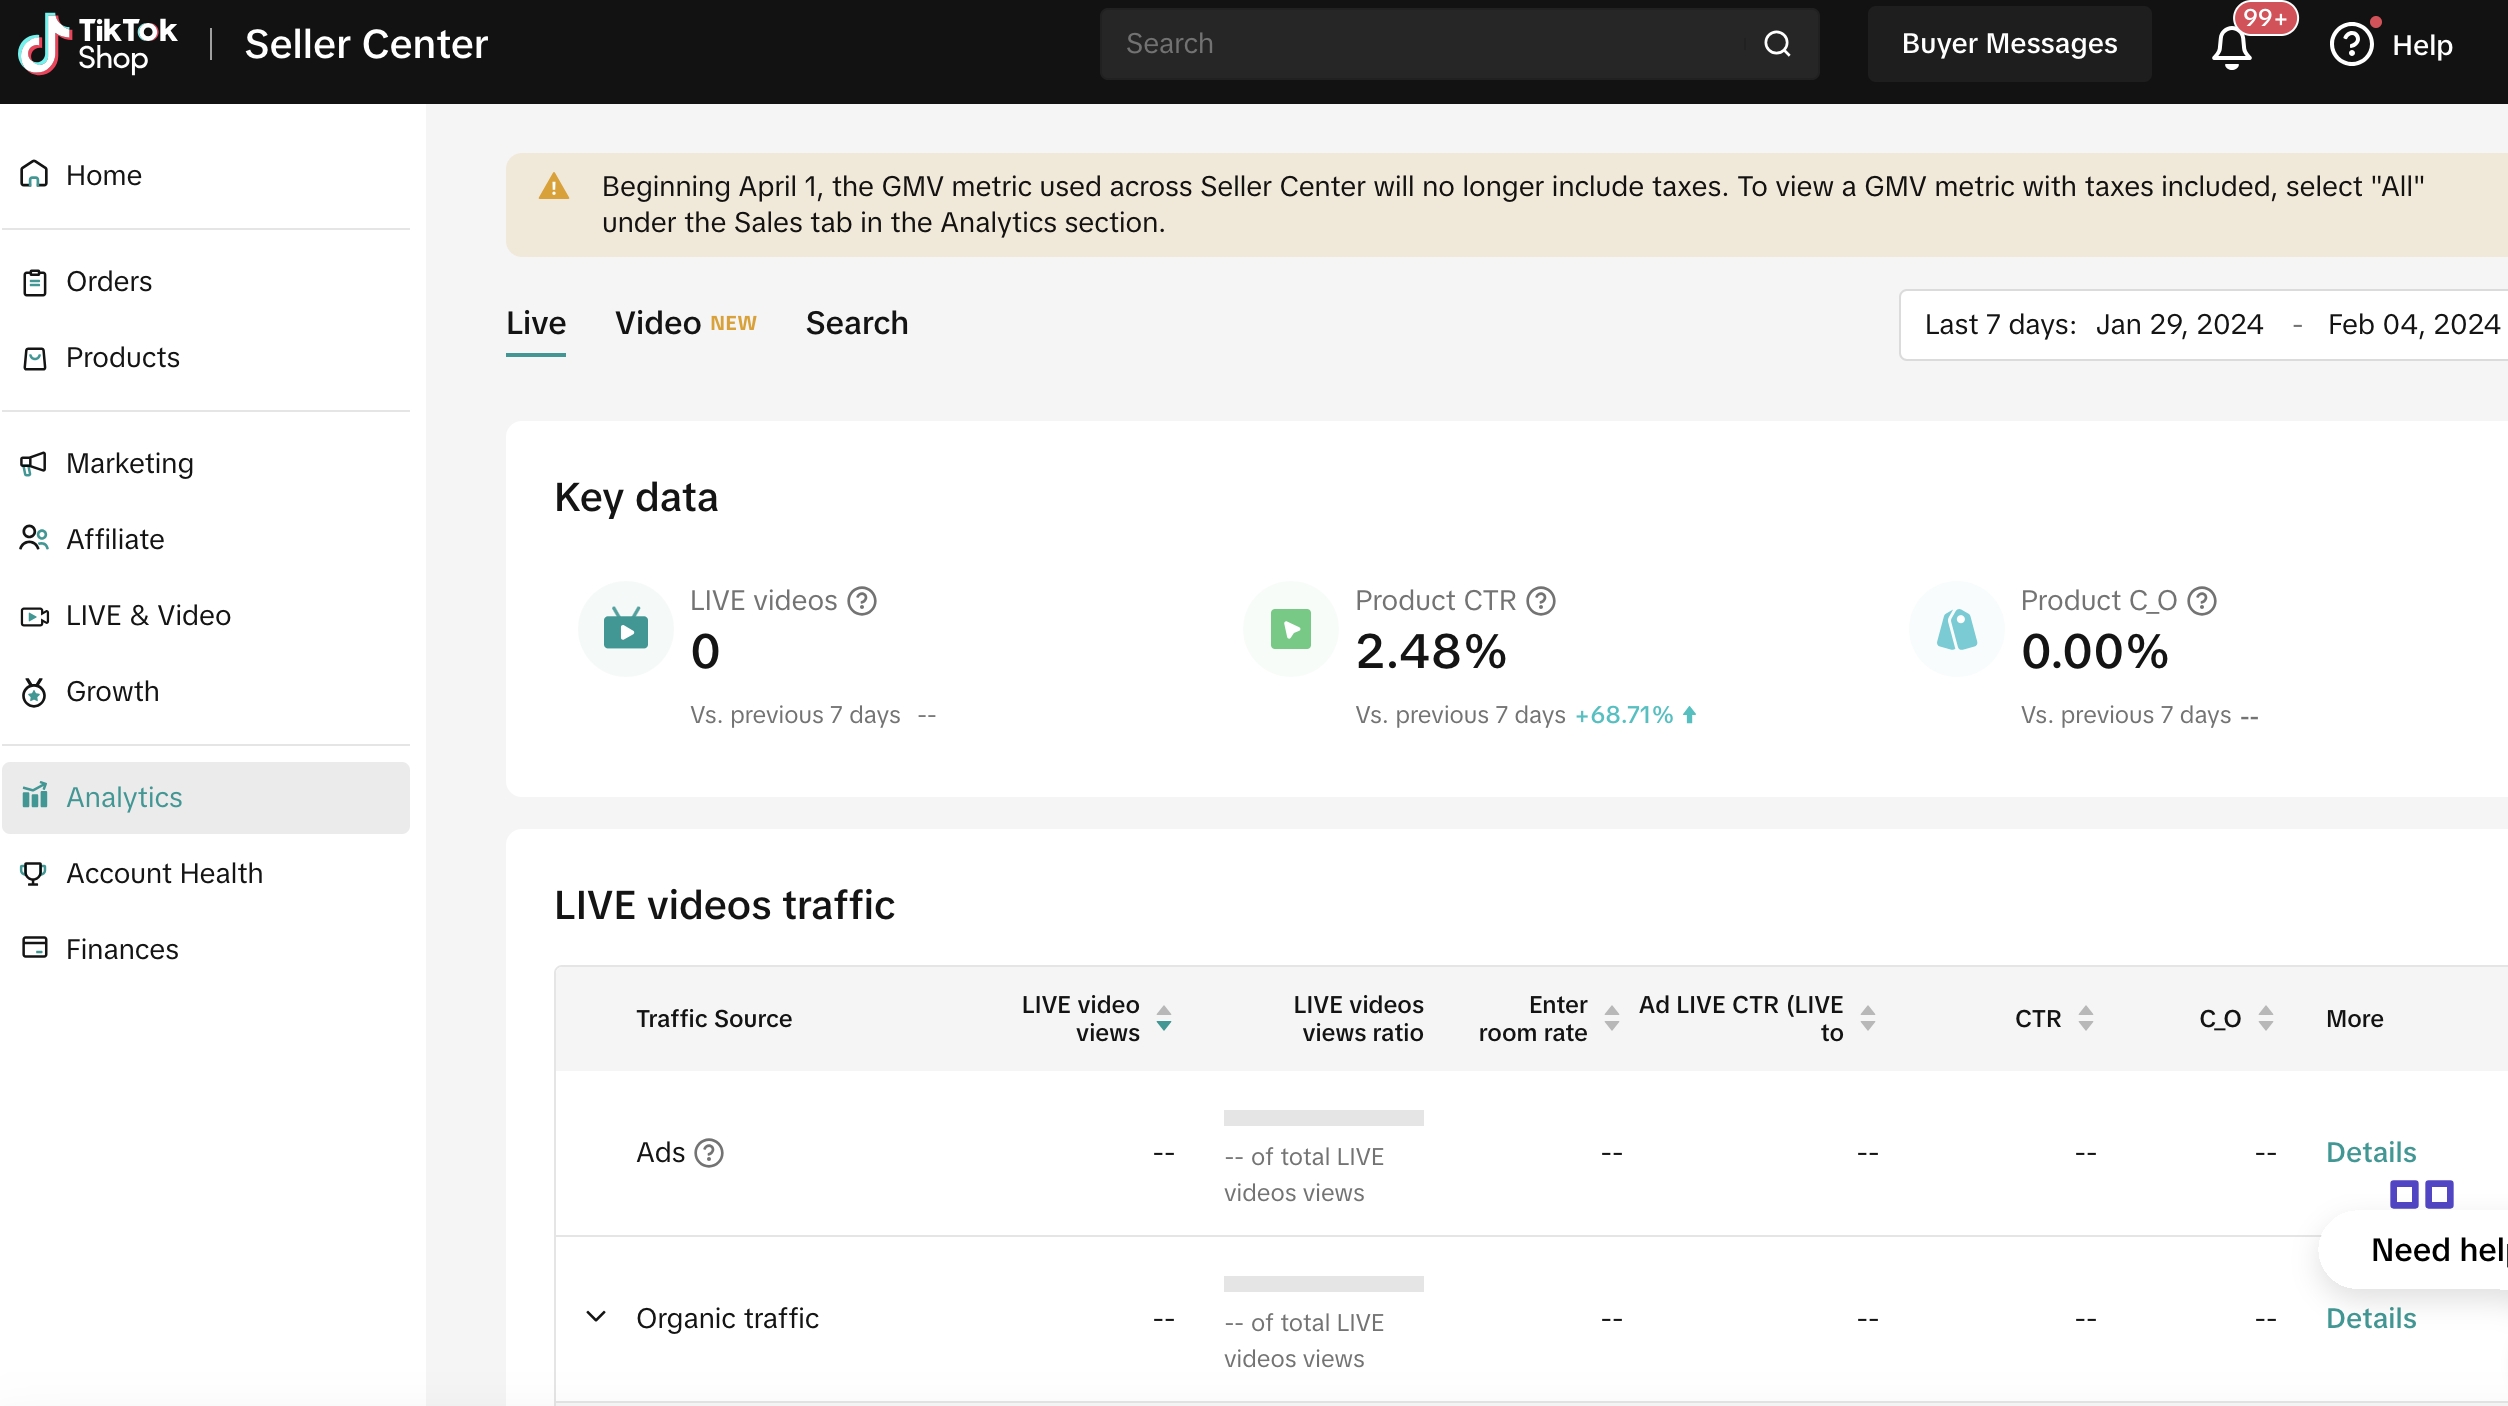This screenshot has width=2508, height=1406.
Task: Open Help via question mark icon
Action: pyautogui.click(x=2351, y=45)
